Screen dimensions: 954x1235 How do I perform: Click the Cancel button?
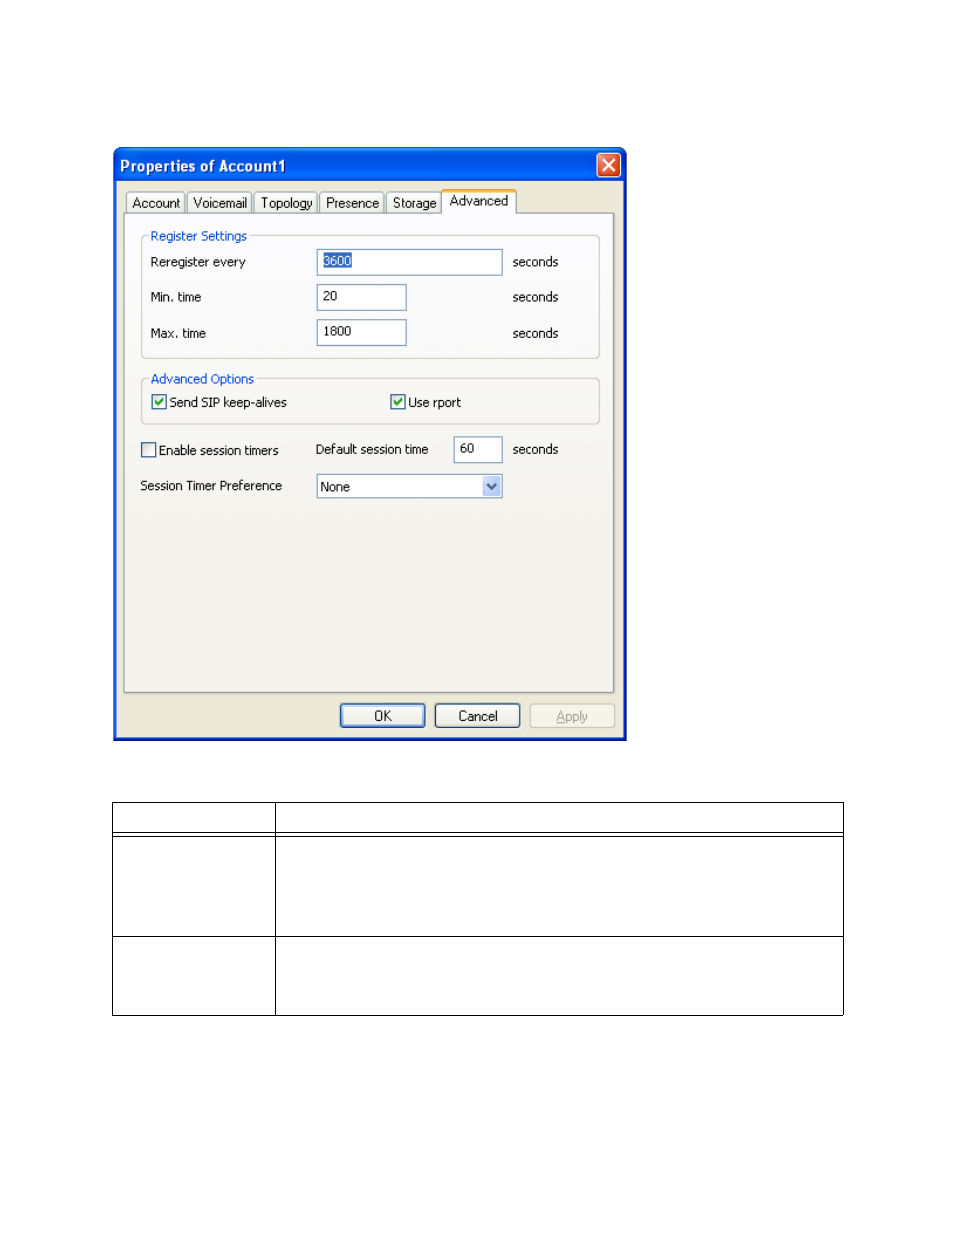[x=477, y=716]
